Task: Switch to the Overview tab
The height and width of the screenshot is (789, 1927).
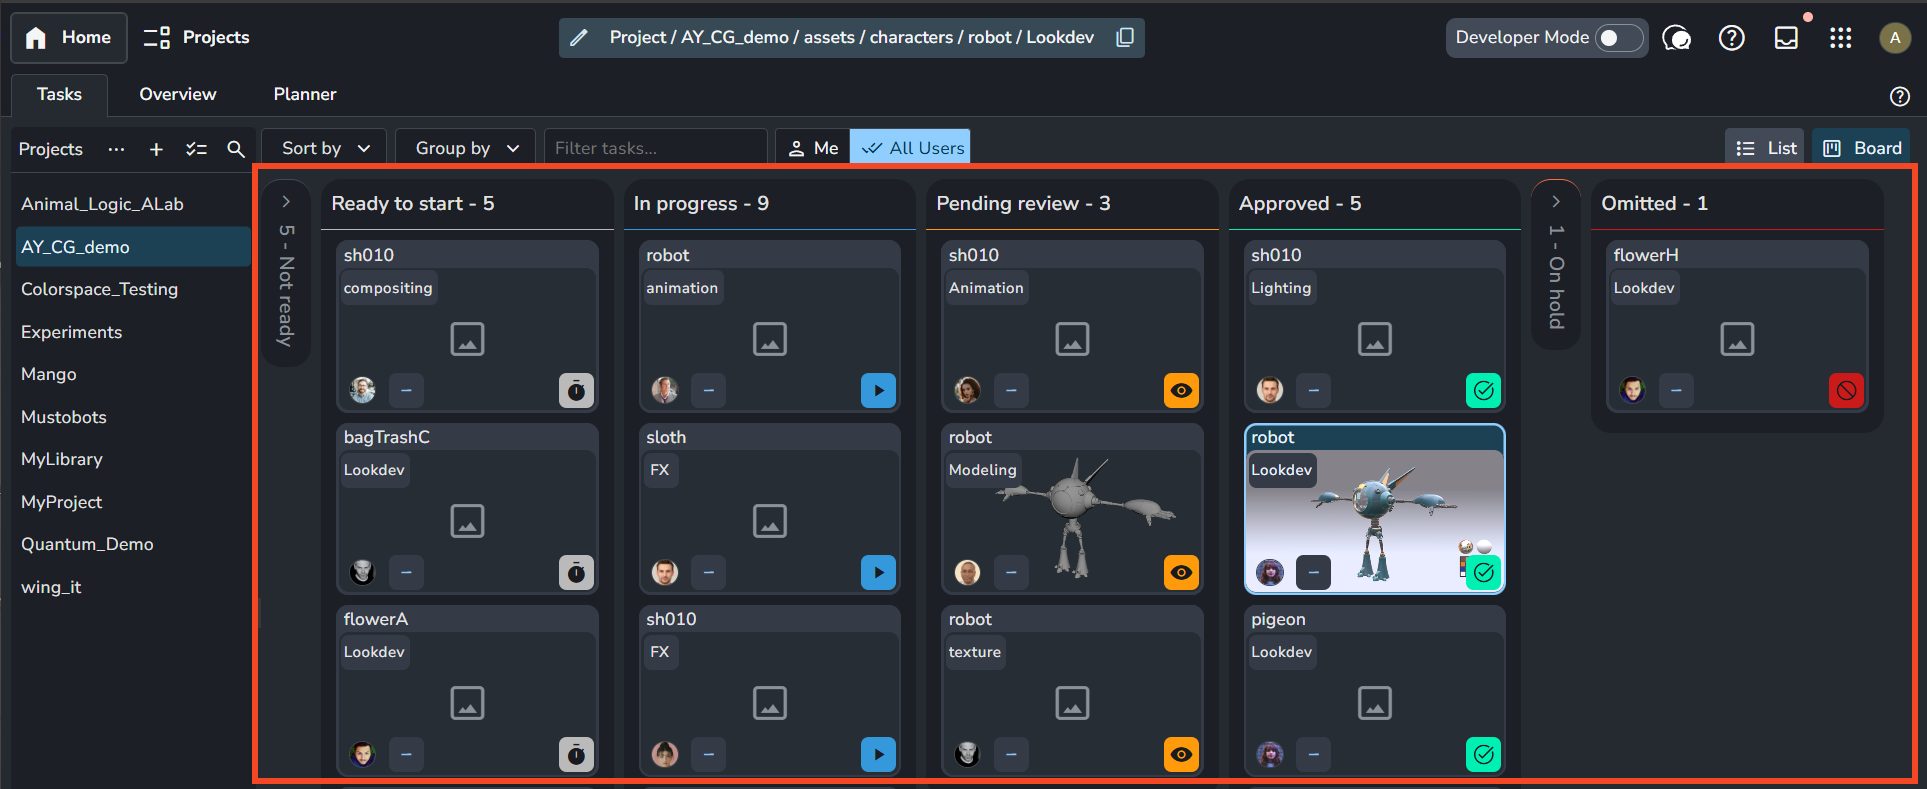Action: coord(177,94)
